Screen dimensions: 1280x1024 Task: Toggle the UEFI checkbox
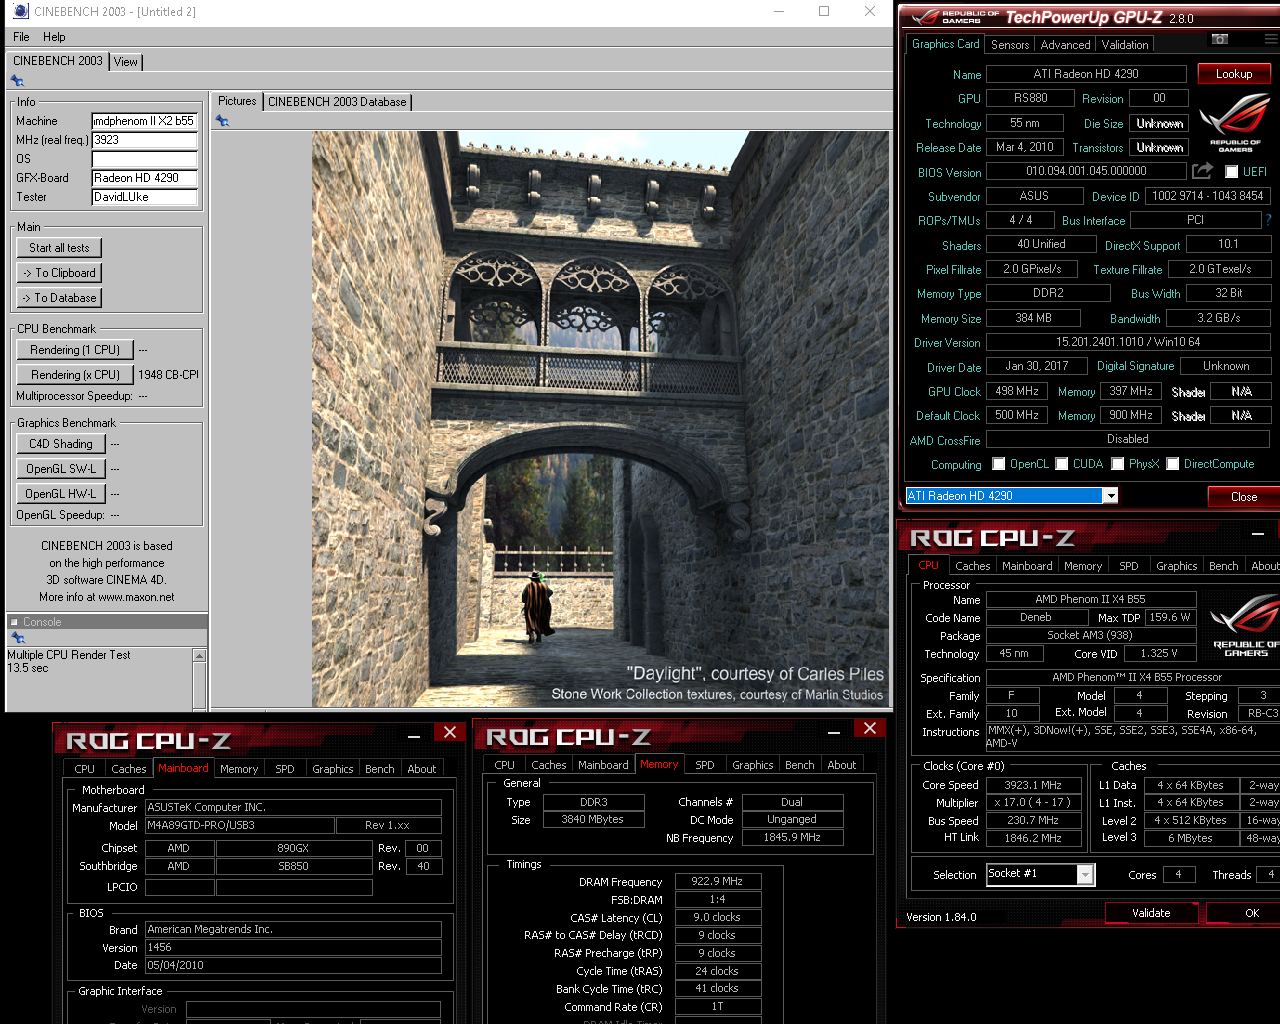(1232, 172)
